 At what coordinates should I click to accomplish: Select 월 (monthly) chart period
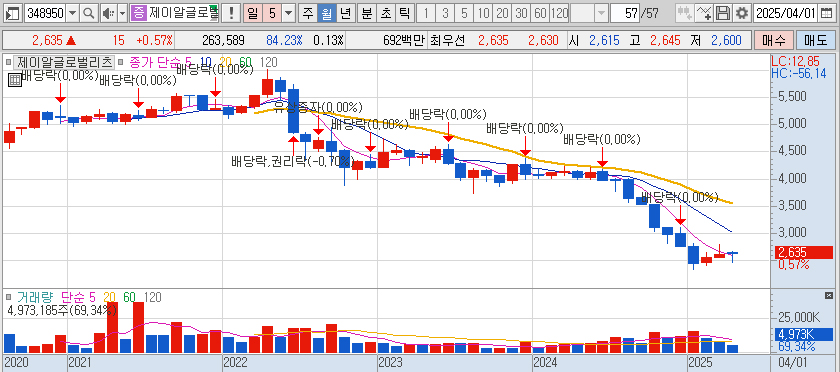coord(326,13)
